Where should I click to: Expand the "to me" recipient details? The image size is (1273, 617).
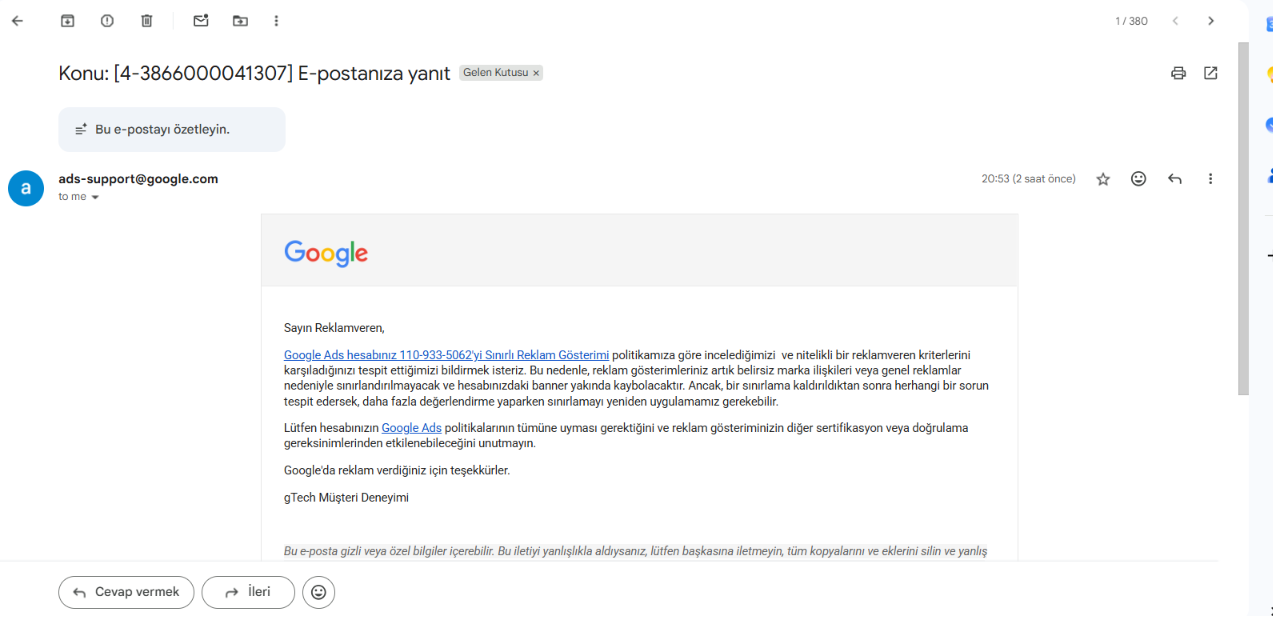[80, 197]
